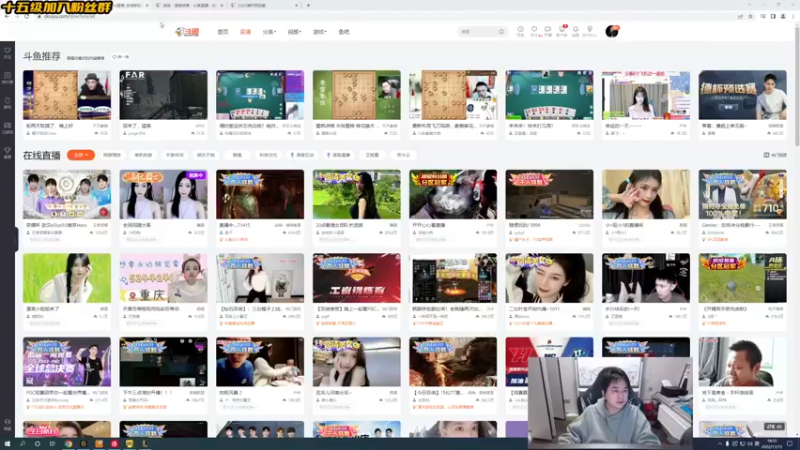Image resolution: width=800 pixels, height=450 pixels.
Task: Filter streams by 单机热游 category
Action: [x=143, y=155]
